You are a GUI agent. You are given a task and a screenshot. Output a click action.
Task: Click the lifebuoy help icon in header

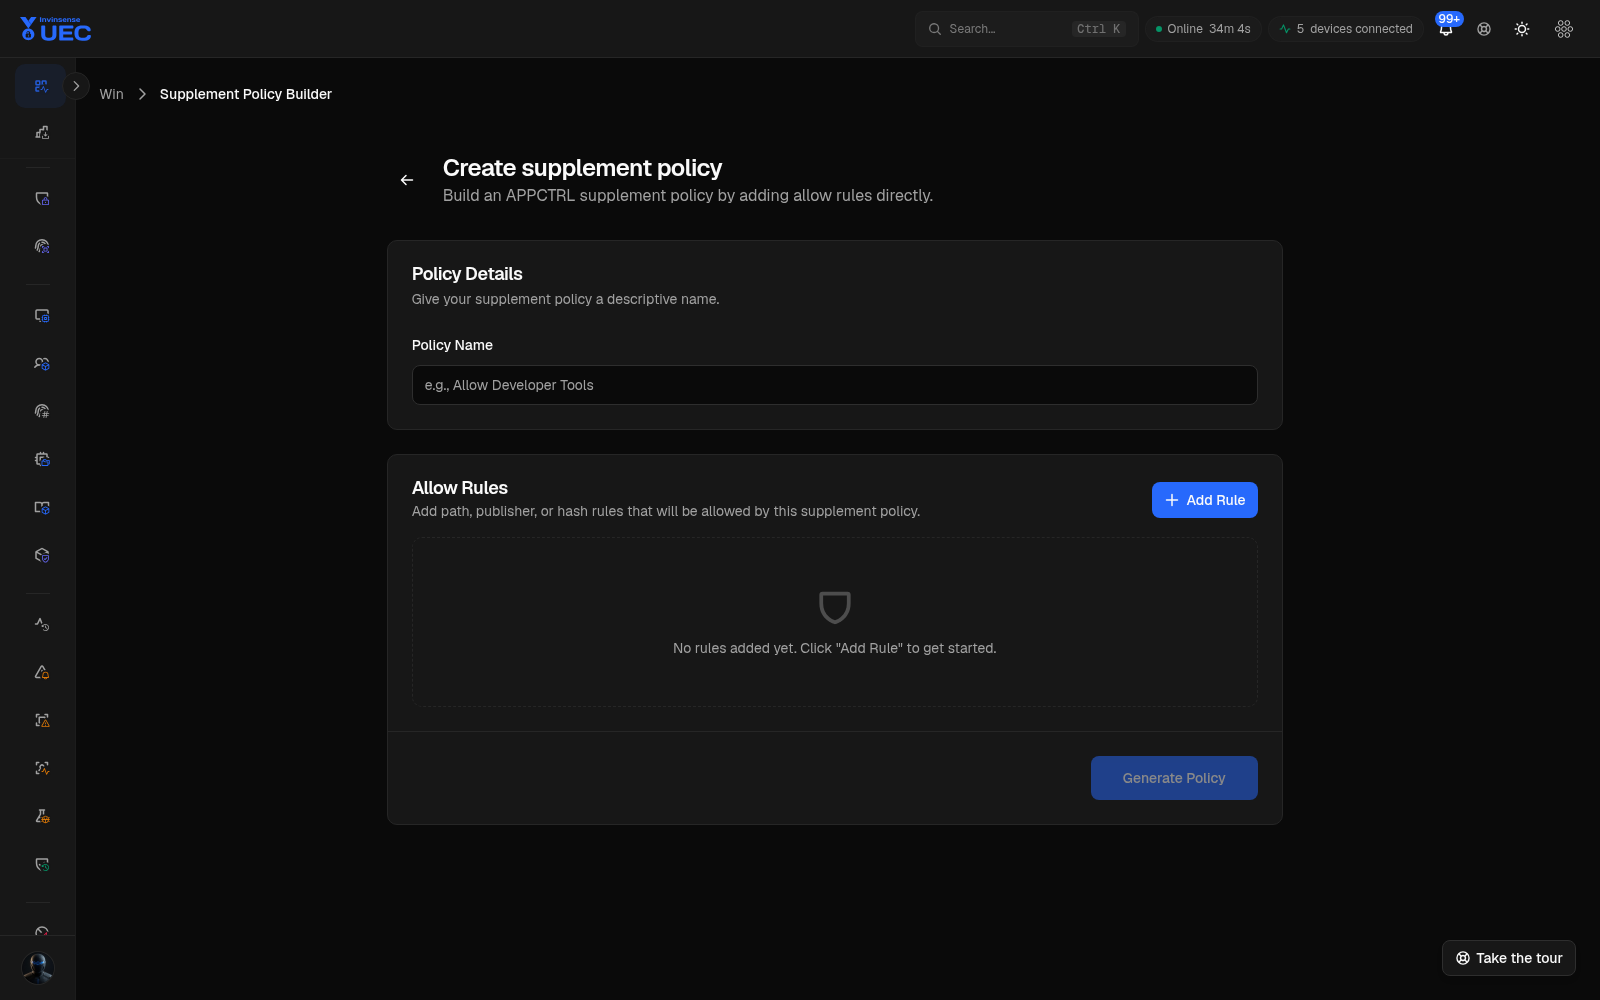click(x=1484, y=29)
